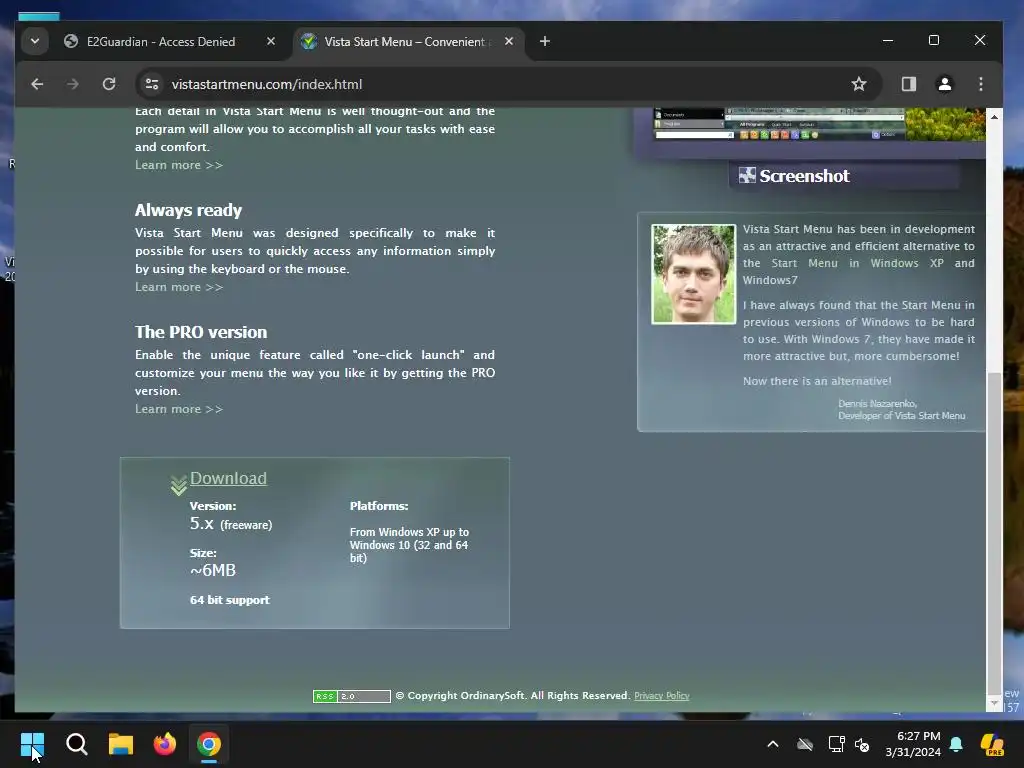1024x768 pixels.
Task: Click the scrollbar down arrow
Action: pos(994,703)
